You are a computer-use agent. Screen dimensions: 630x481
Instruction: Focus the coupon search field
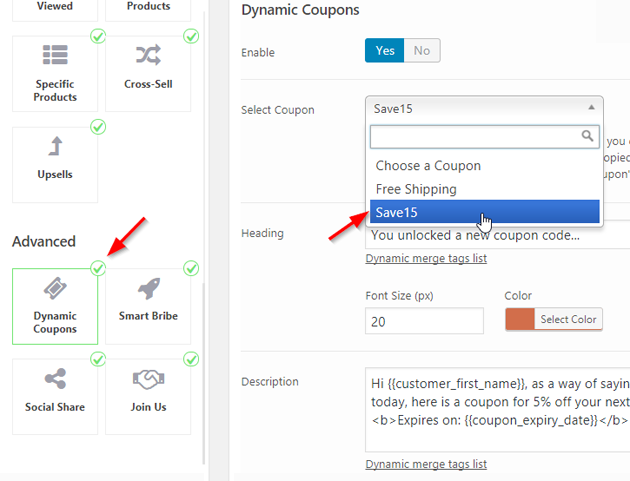pyautogui.click(x=485, y=137)
